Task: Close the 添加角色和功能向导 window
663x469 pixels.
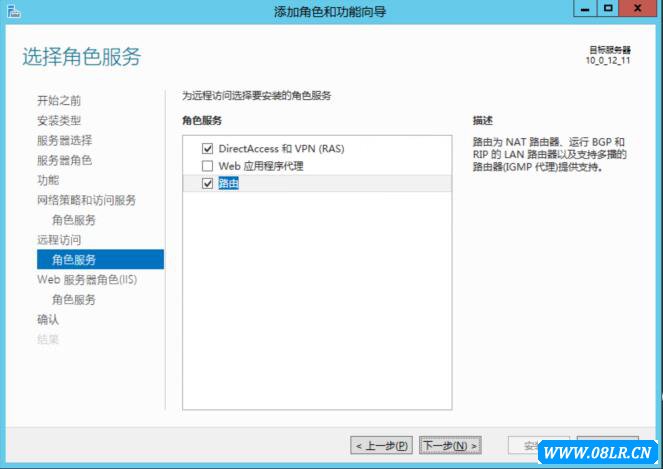Action: pos(638,8)
